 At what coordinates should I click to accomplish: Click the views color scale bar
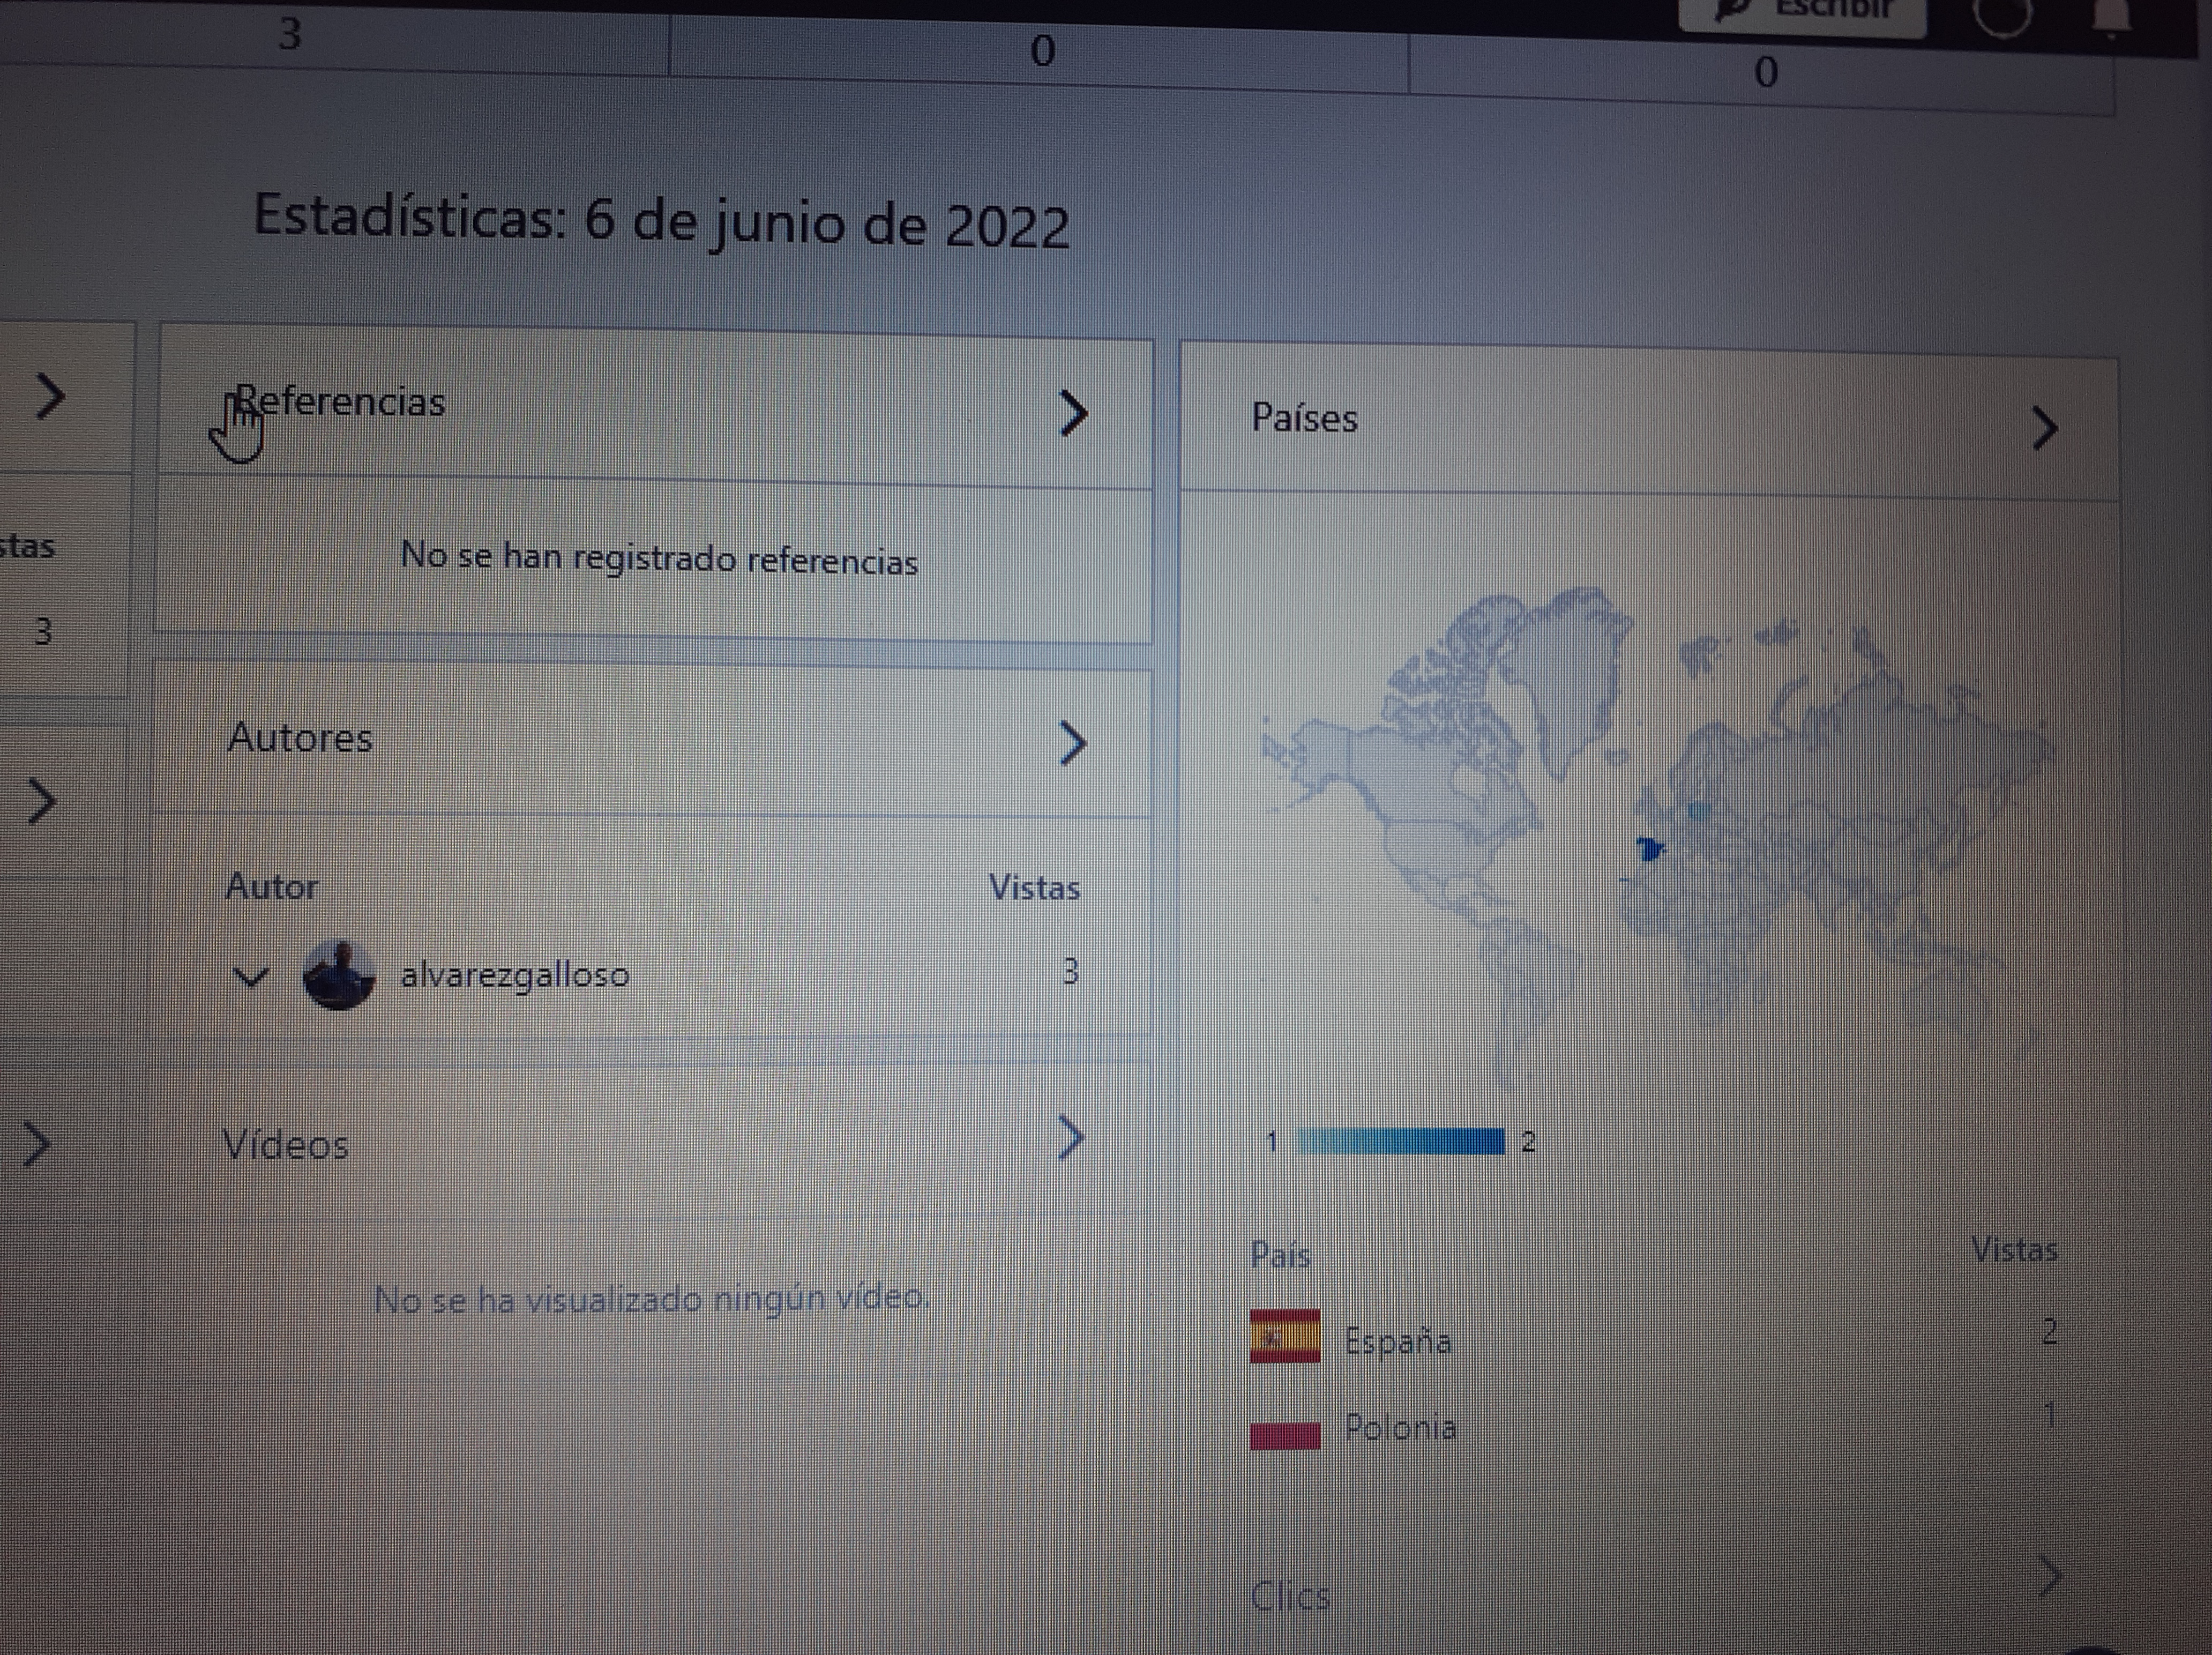point(1401,1141)
